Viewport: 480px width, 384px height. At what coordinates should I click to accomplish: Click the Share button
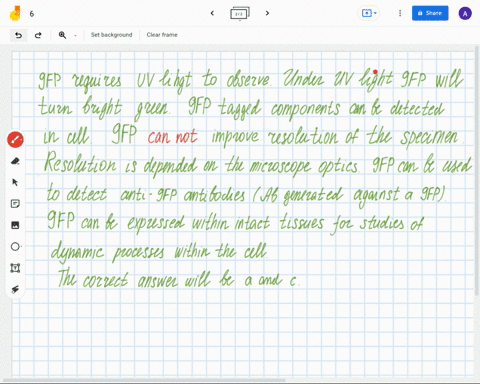(430, 13)
